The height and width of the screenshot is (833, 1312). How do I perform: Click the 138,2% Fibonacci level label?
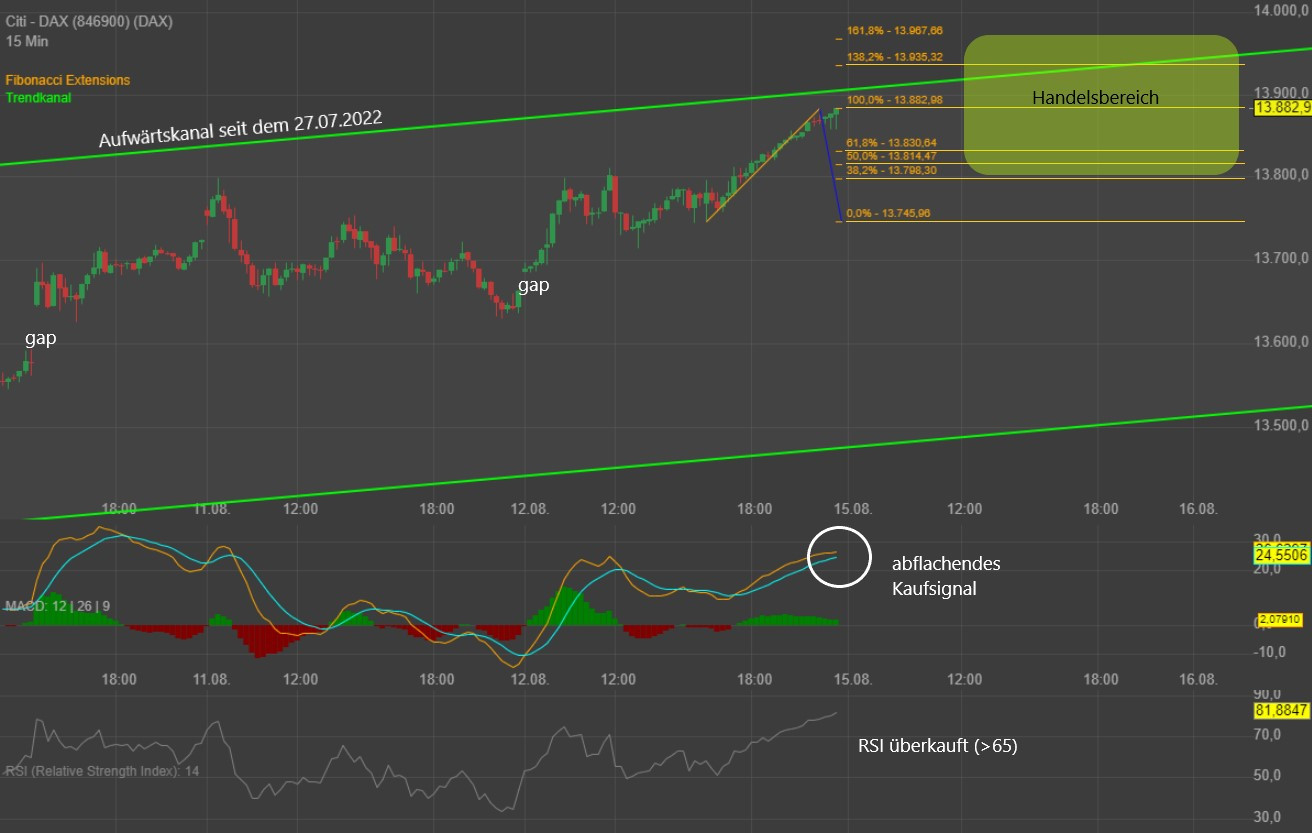coord(894,57)
